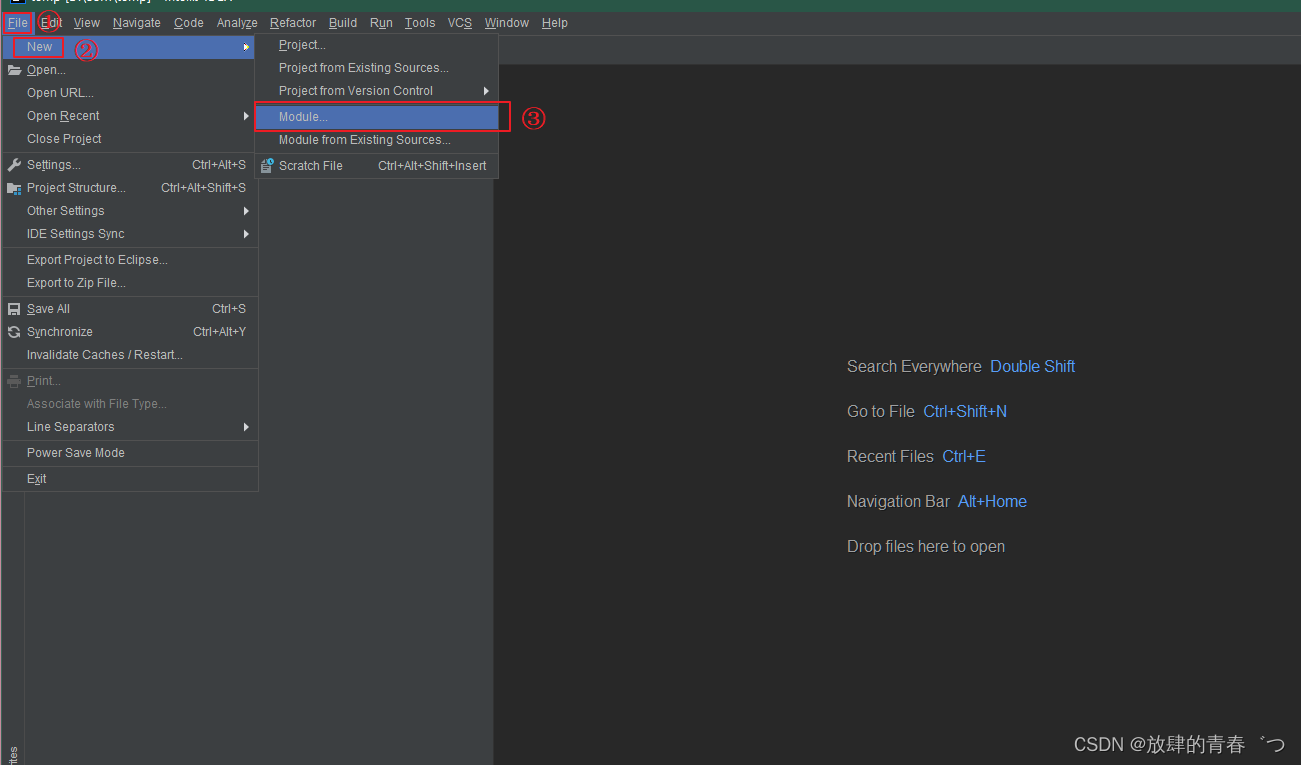Click the folder icon beside Open...
1301x765 pixels.
(14, 70)
